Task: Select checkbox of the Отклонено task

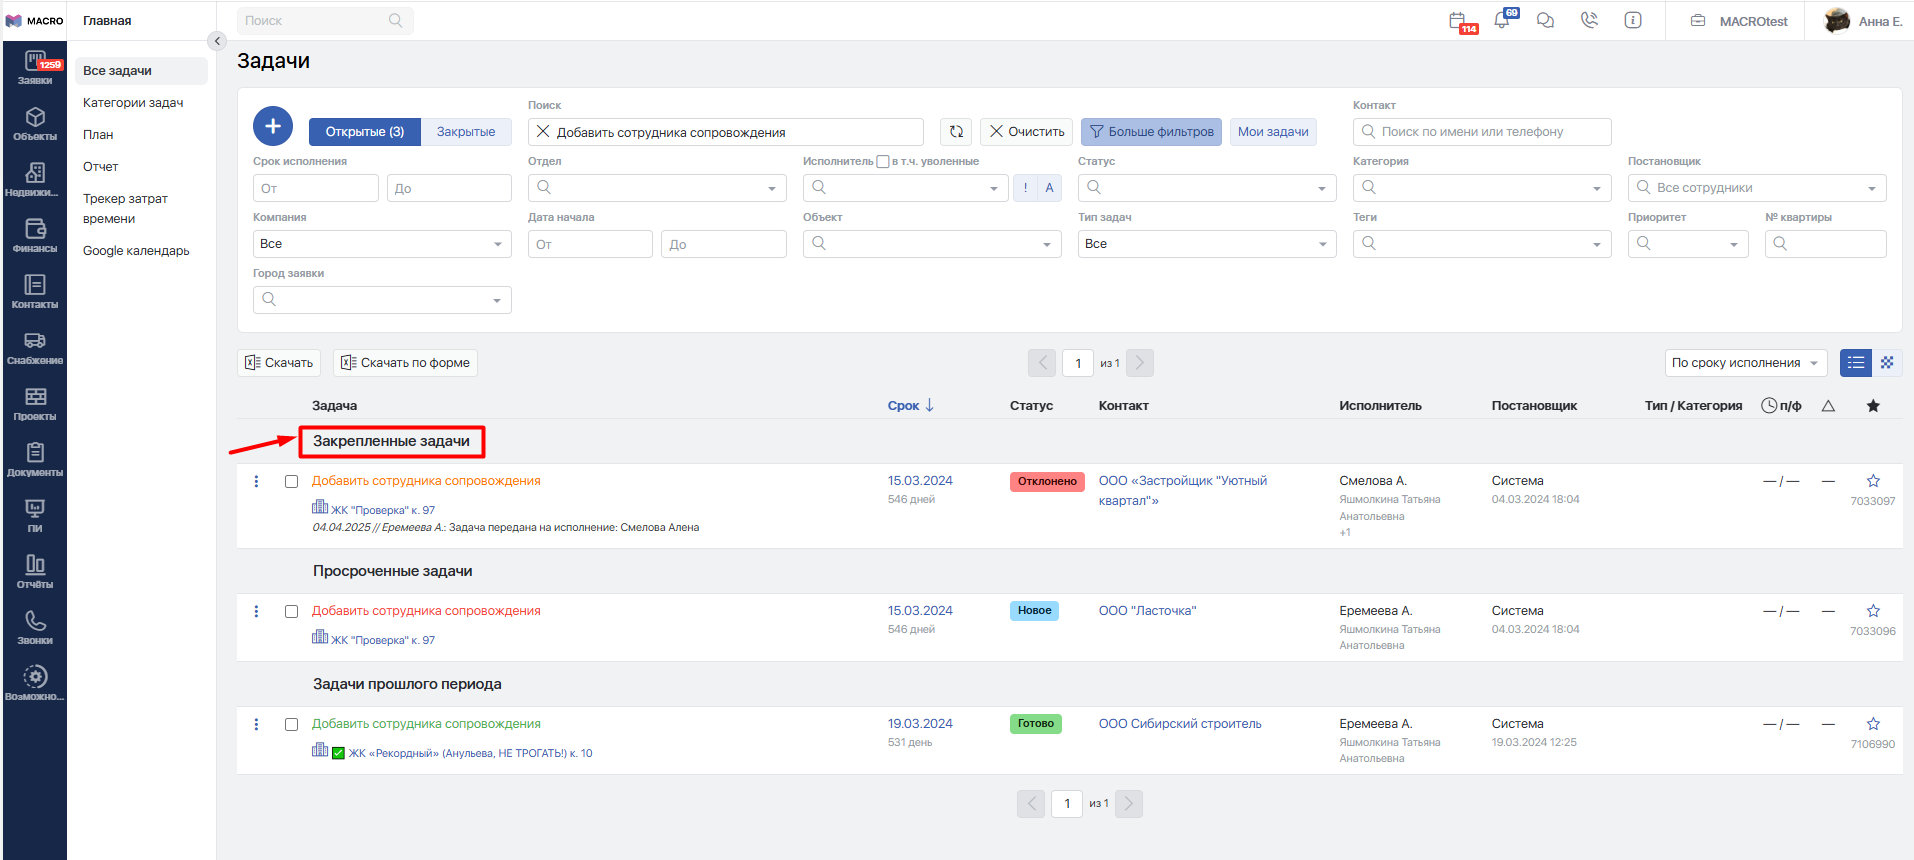Action: coord(292,481)
